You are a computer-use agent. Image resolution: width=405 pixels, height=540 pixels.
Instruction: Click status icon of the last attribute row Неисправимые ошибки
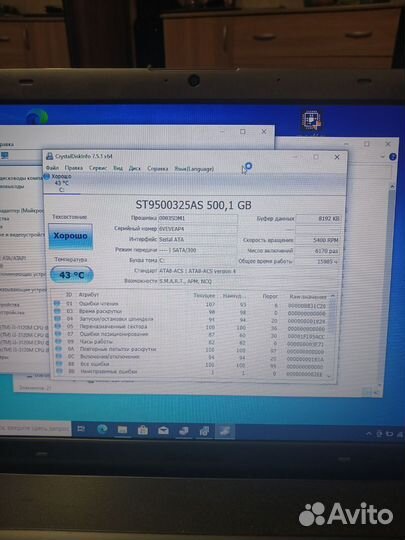point(59,371)
